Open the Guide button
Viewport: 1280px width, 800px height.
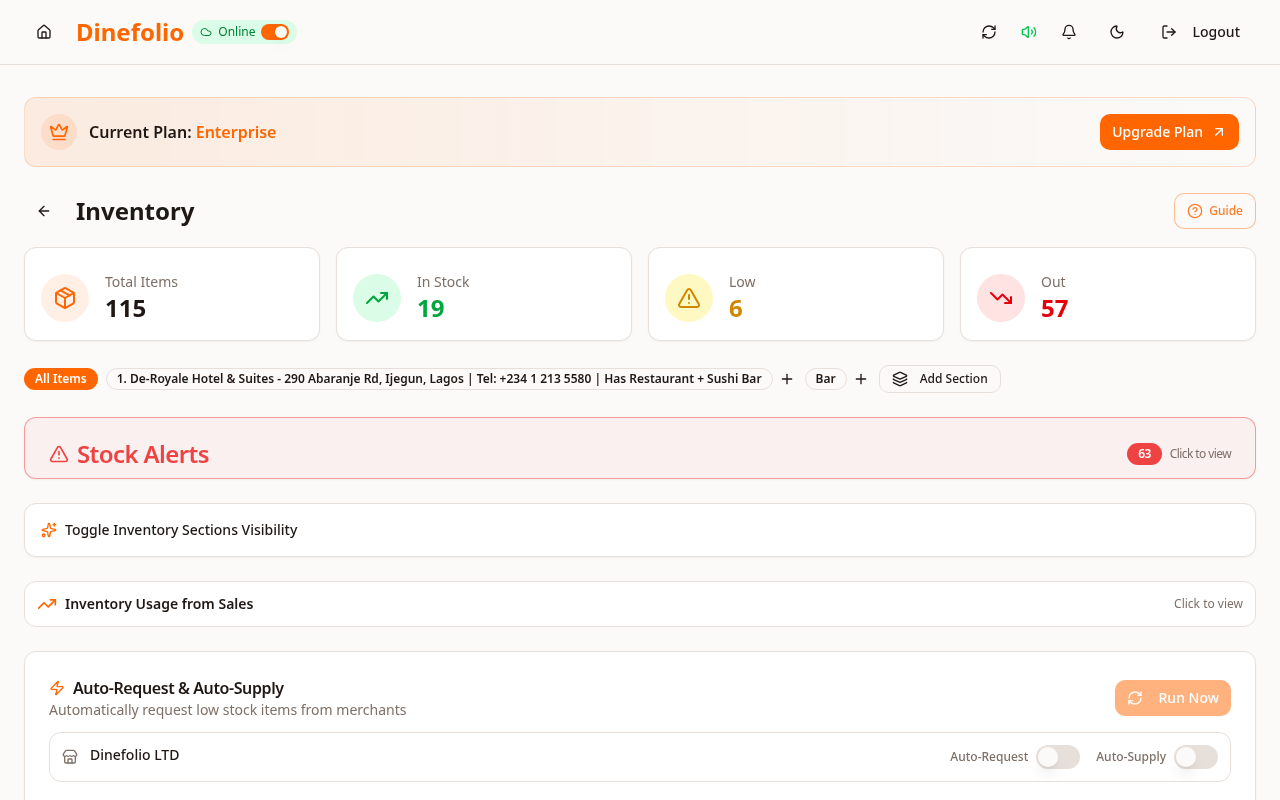(x=1215, y=211)
